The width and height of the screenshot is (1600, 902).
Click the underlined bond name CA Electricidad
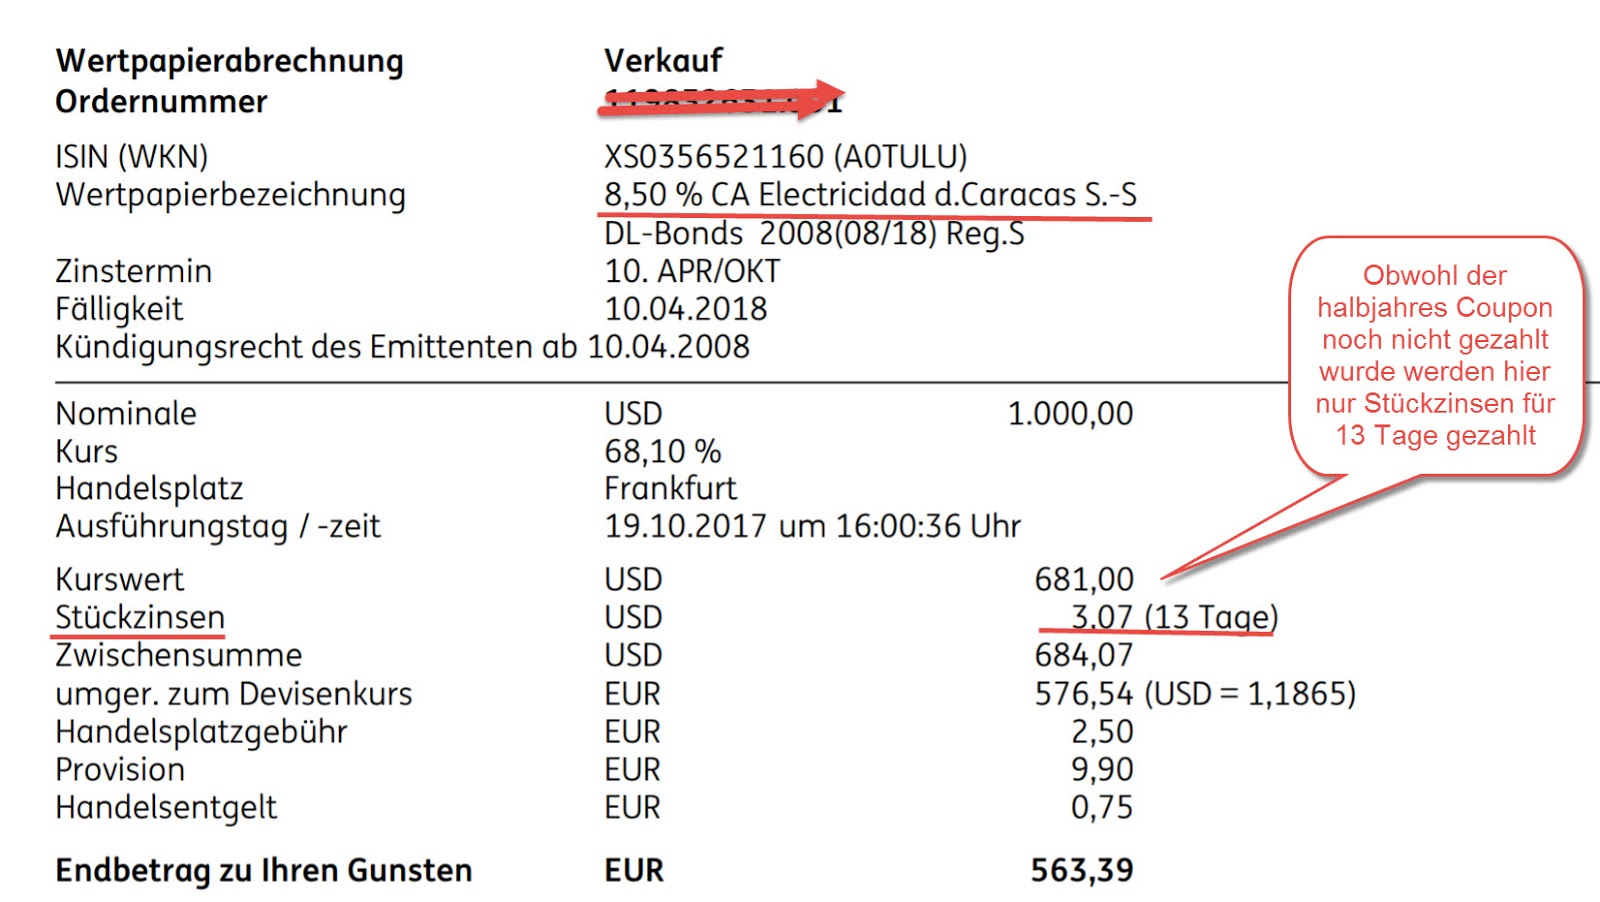tap(870, 195)
